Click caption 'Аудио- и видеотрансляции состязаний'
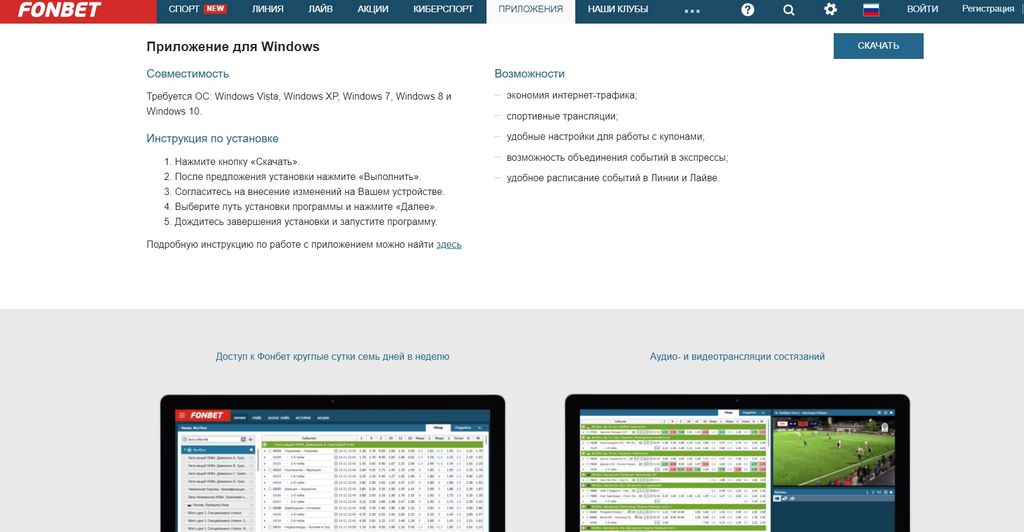 click(737, 356)
